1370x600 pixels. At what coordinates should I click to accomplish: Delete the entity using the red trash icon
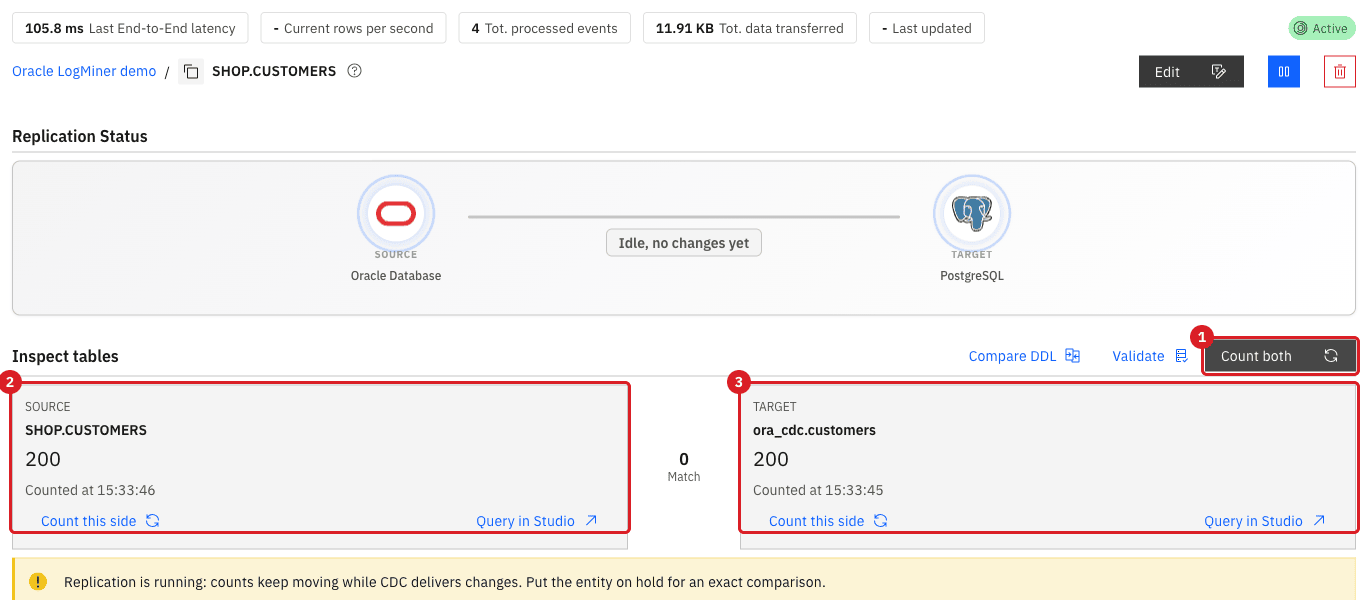click(x=1340, y=71)
